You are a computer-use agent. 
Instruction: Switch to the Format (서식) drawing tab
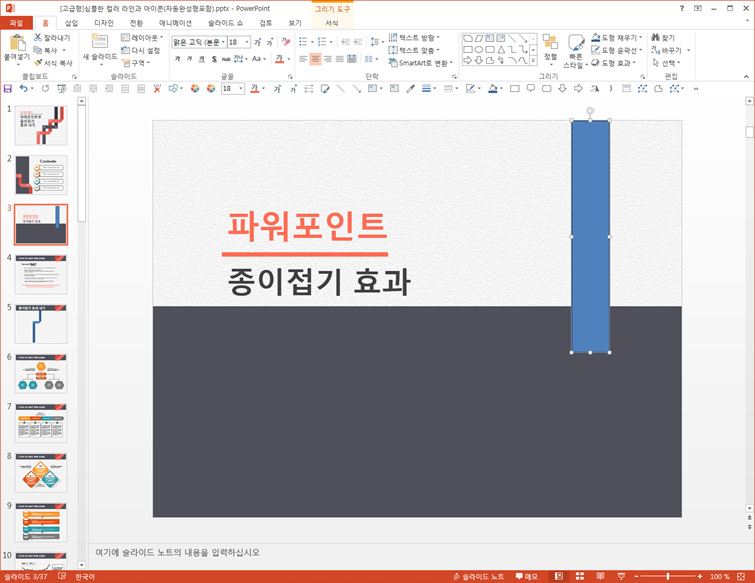click(x=332, y=23)
